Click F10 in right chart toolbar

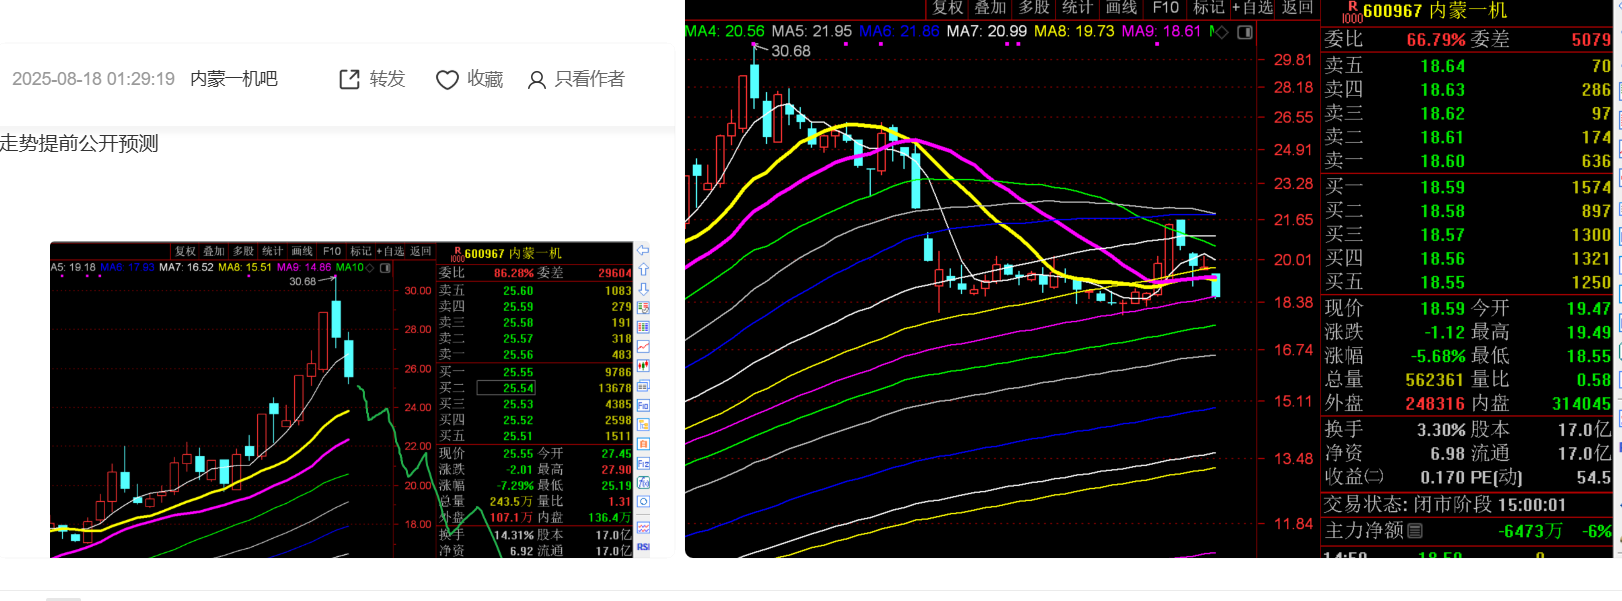click(x=1165, y=8)
